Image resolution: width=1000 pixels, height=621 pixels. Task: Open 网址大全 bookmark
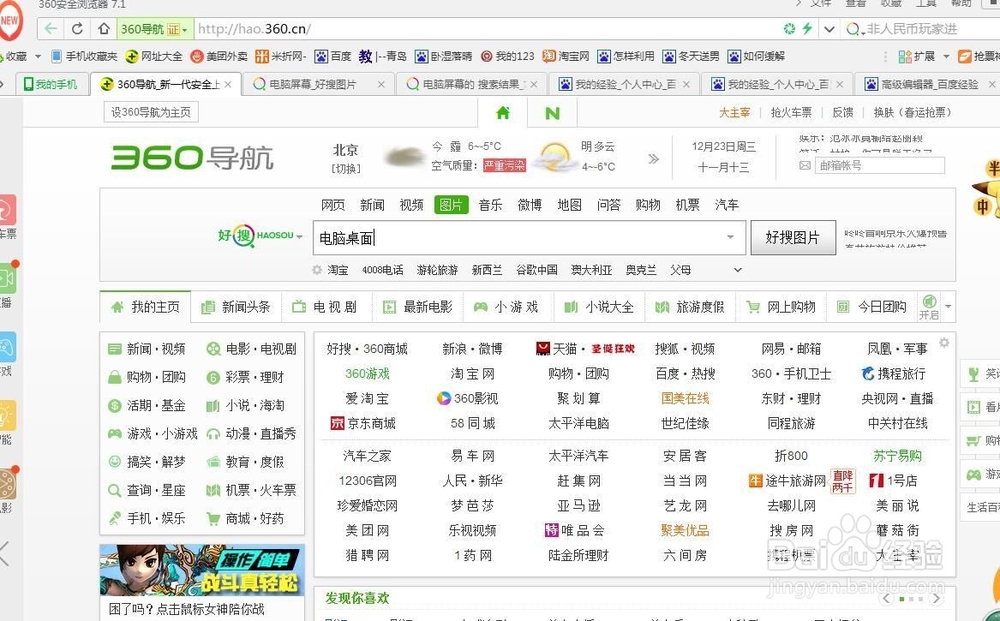(154, 56)
